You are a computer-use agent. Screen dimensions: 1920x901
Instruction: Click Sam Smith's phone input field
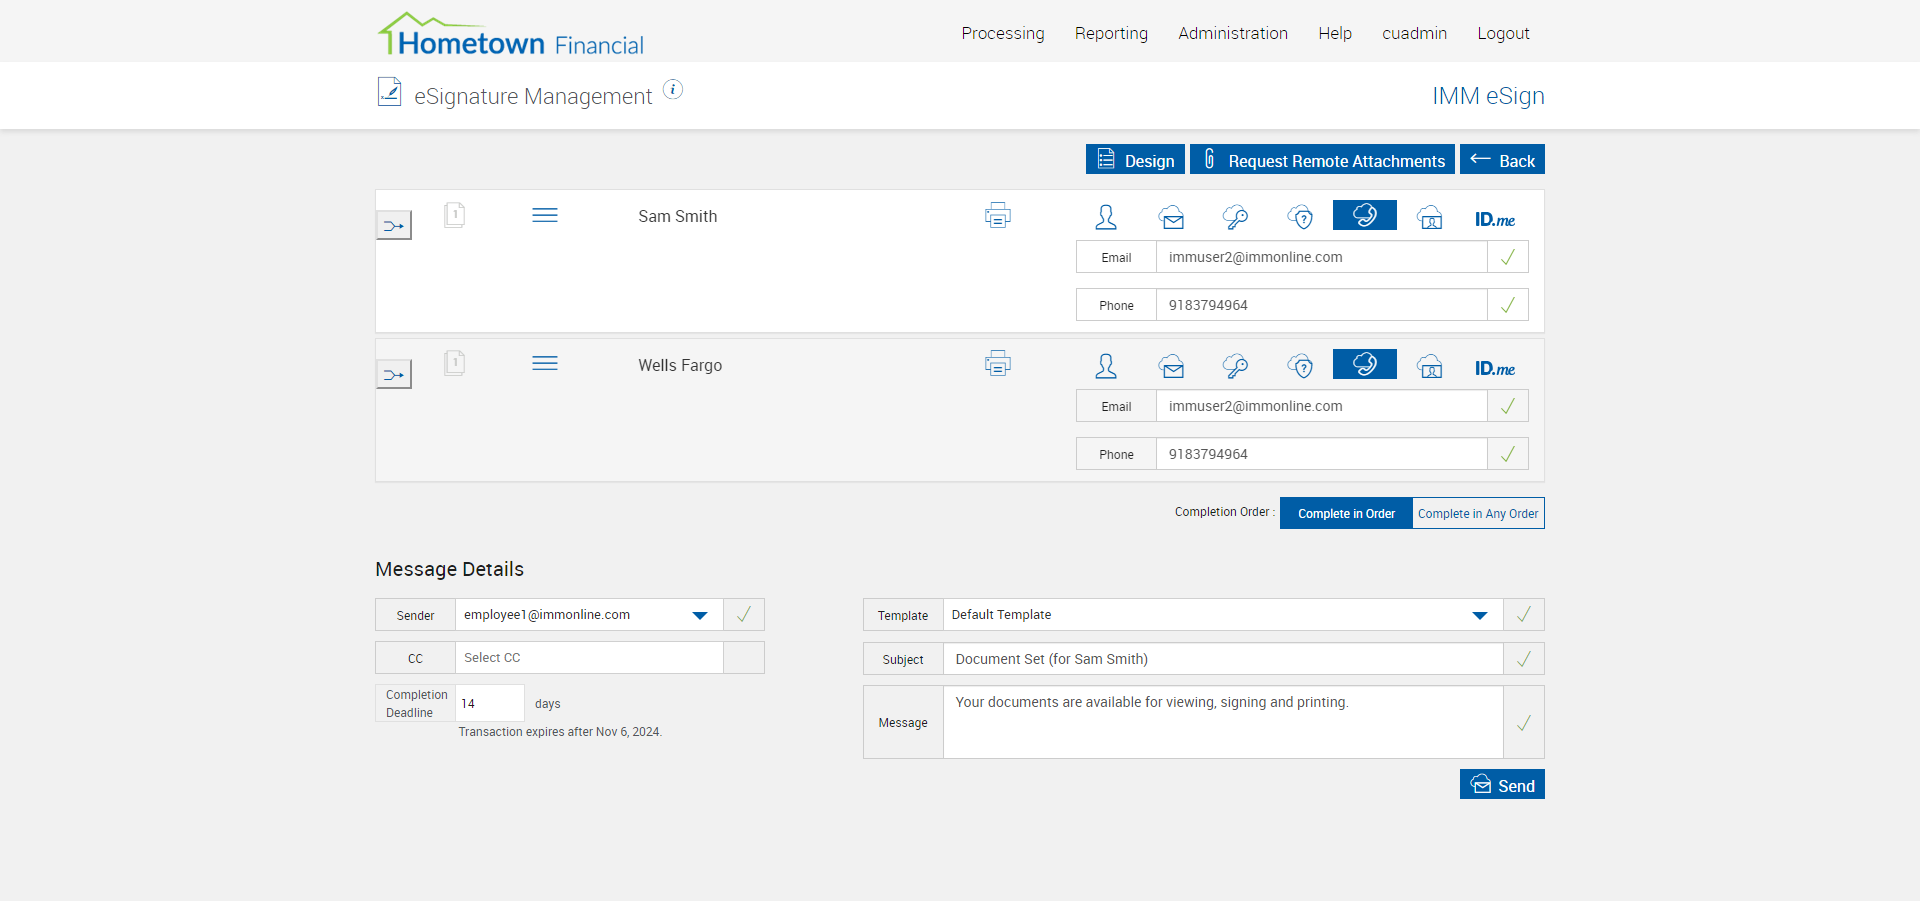point(1321,305)
